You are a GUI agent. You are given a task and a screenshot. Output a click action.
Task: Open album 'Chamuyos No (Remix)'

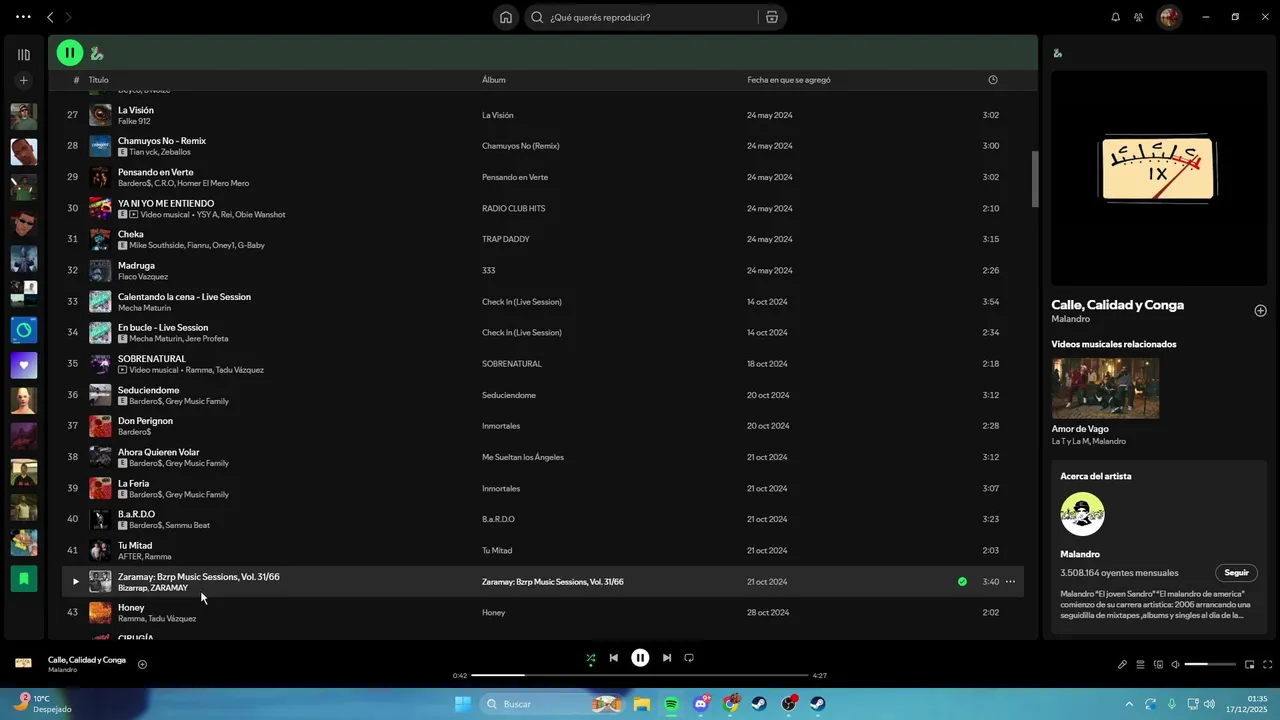pos(520,146)
